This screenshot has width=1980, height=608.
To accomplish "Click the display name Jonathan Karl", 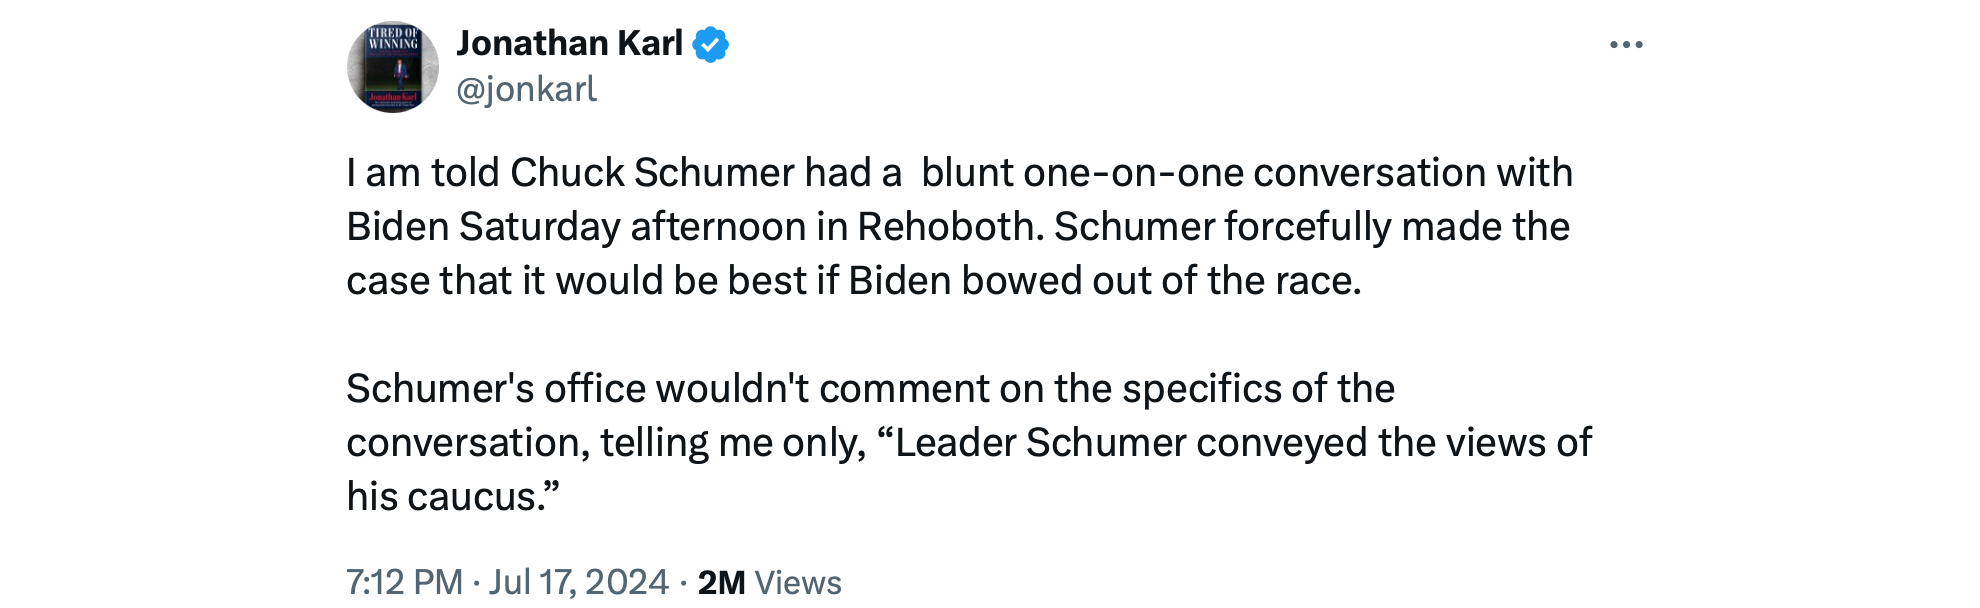I will coord(569,44).
